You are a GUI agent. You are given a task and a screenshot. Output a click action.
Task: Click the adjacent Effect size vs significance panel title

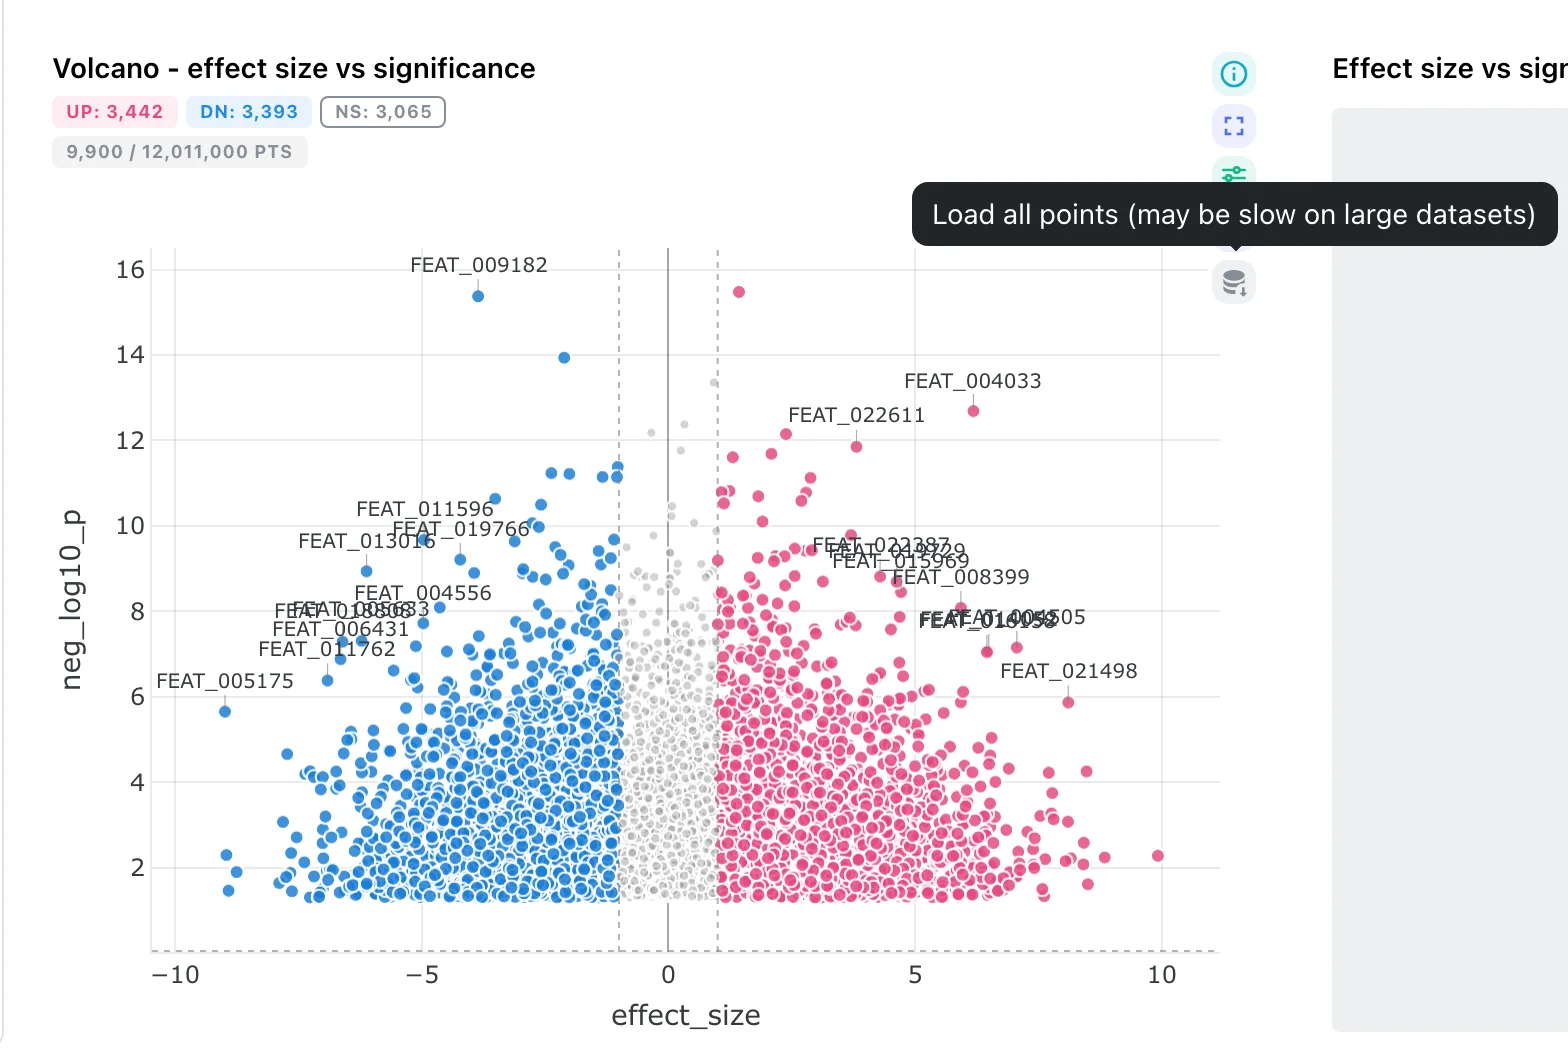(1450, 68)
